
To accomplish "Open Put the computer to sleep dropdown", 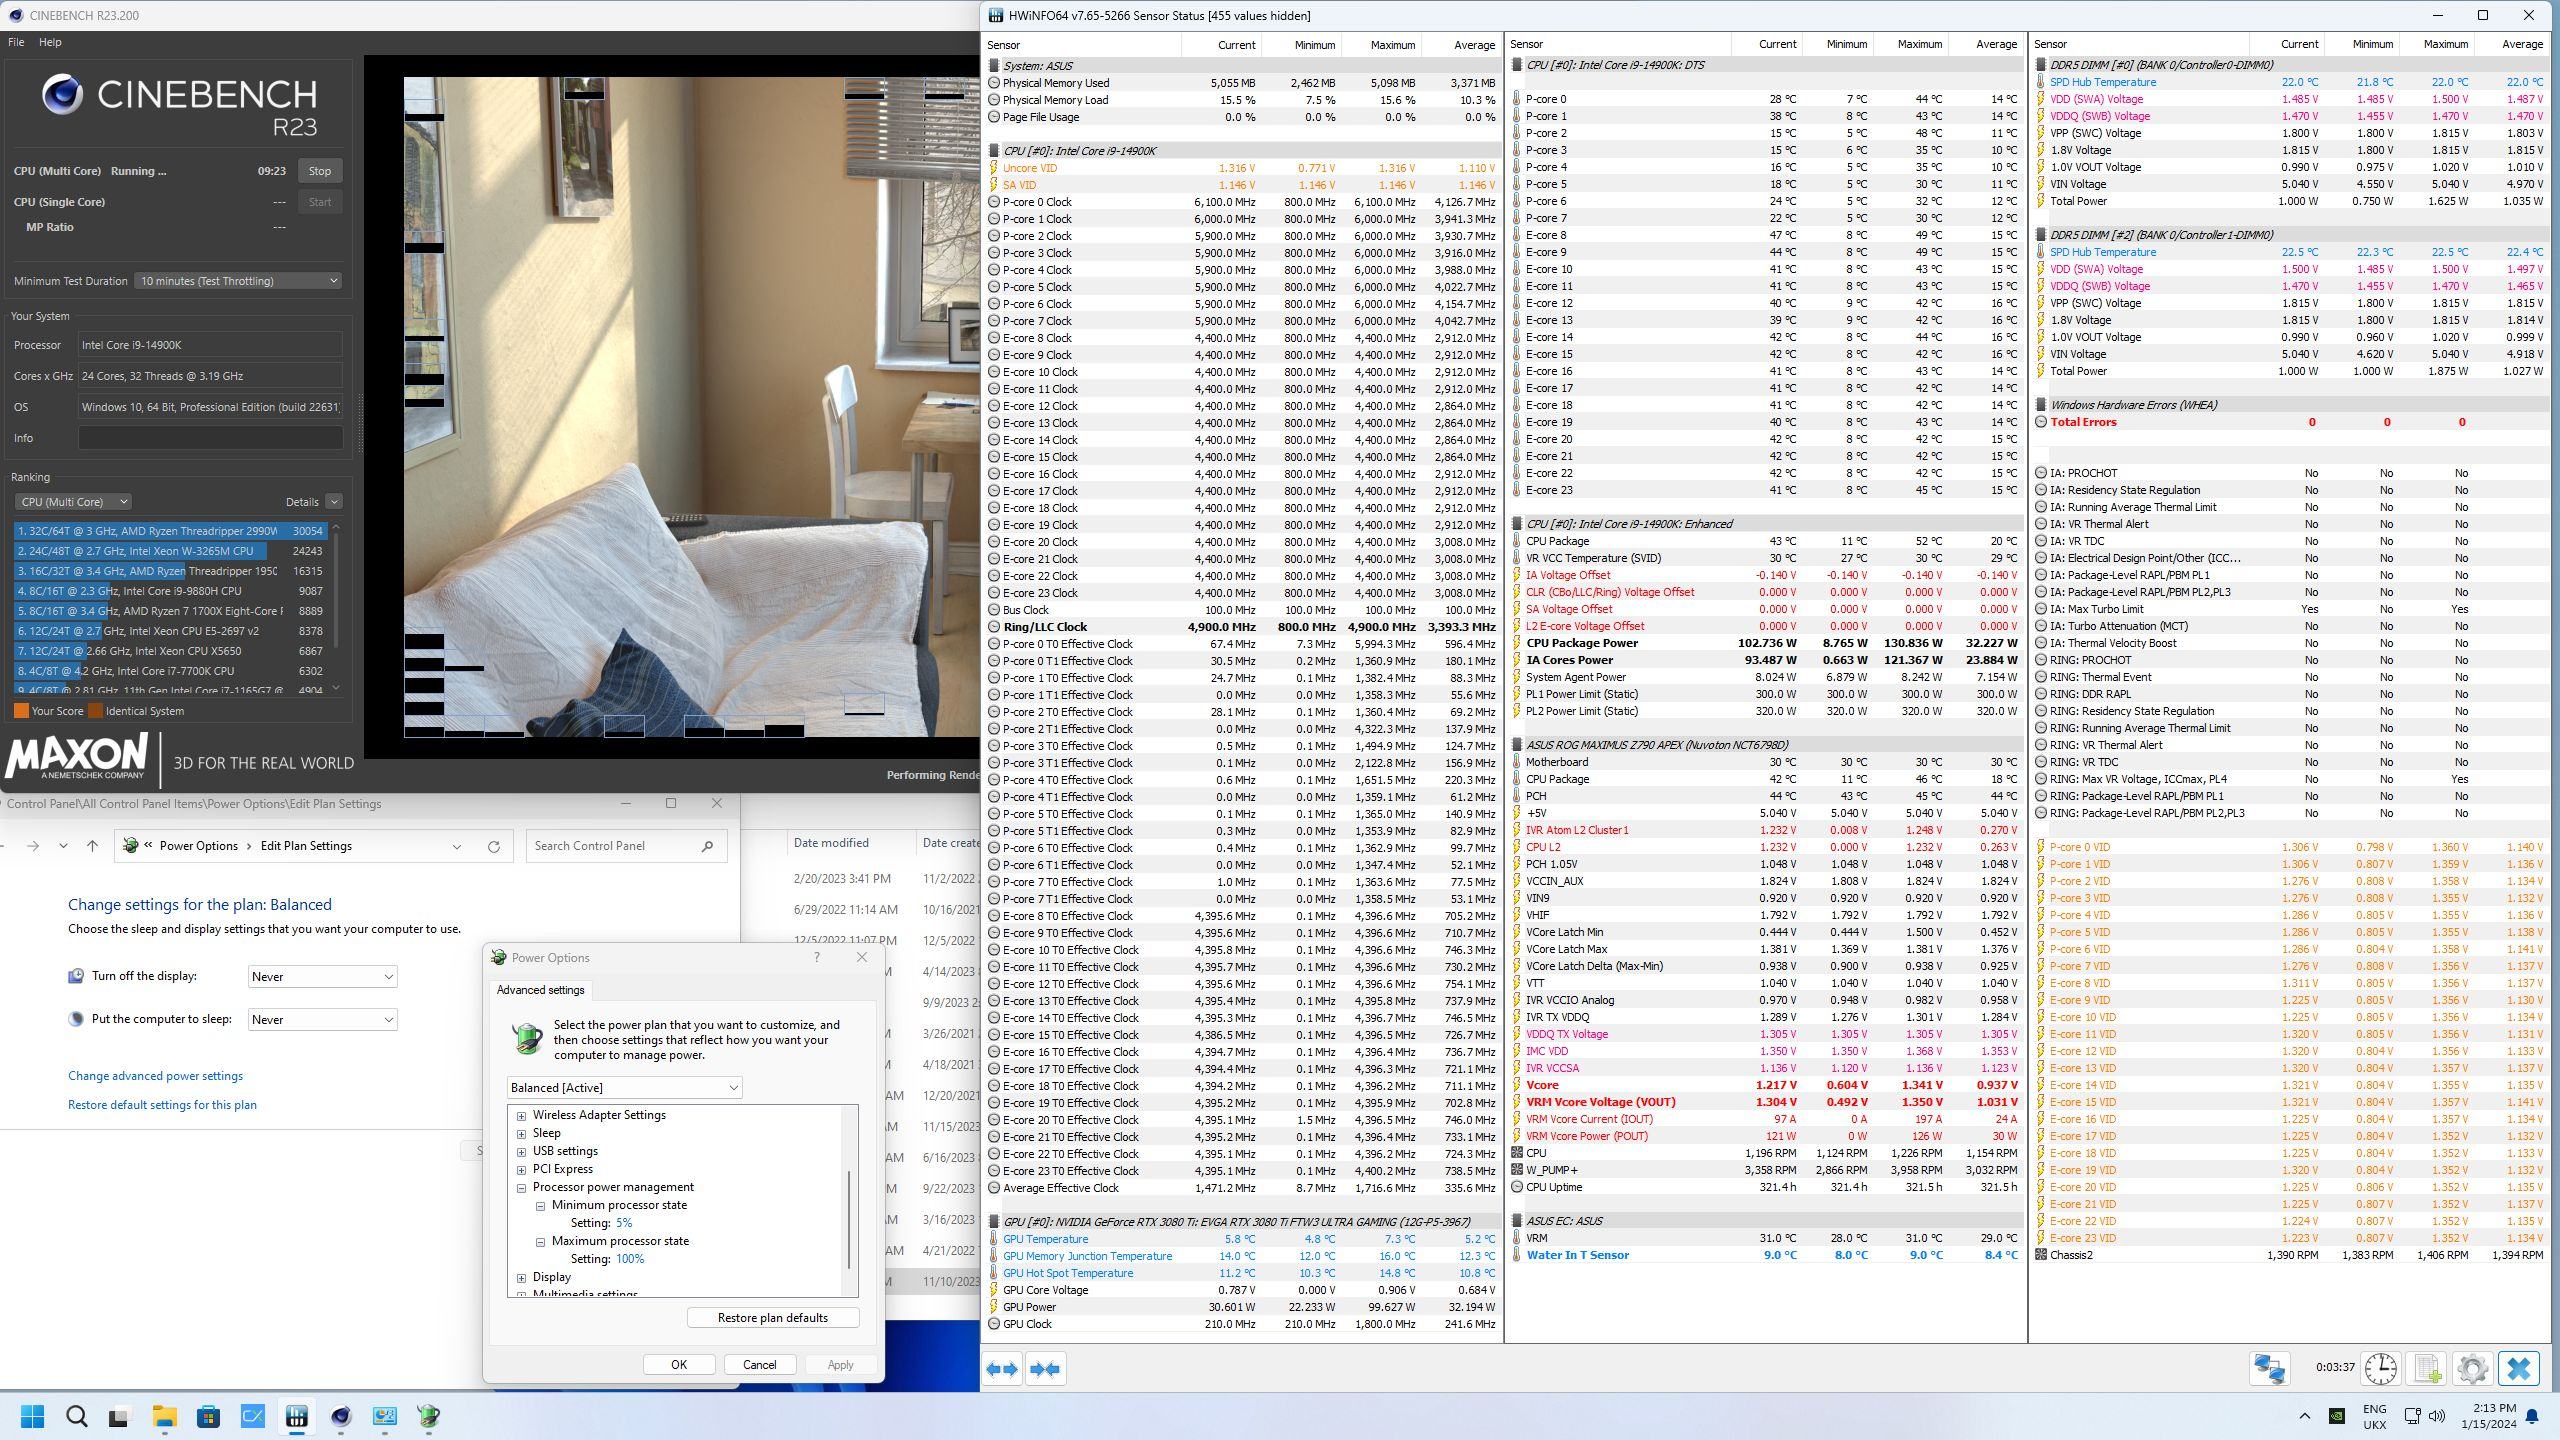I will click(x=322, y=1020).
